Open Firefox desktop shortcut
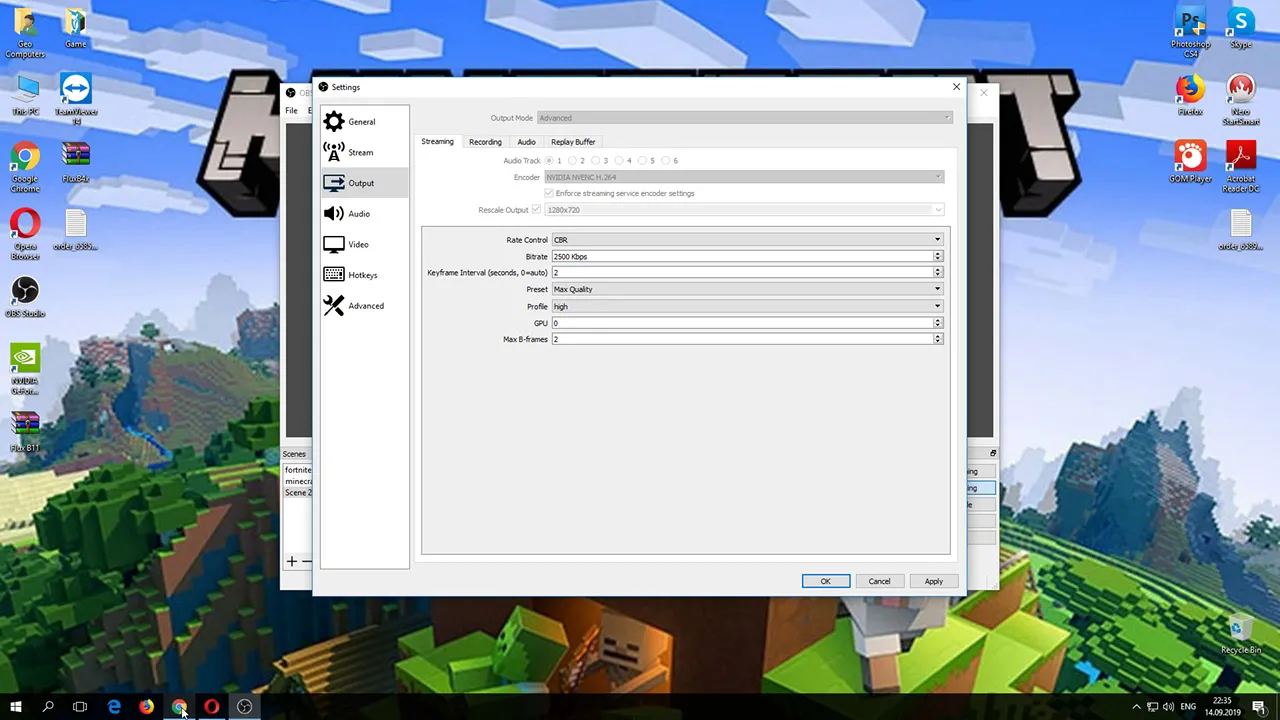This screenshot has height=720, width=1280. coord(1190,95)
